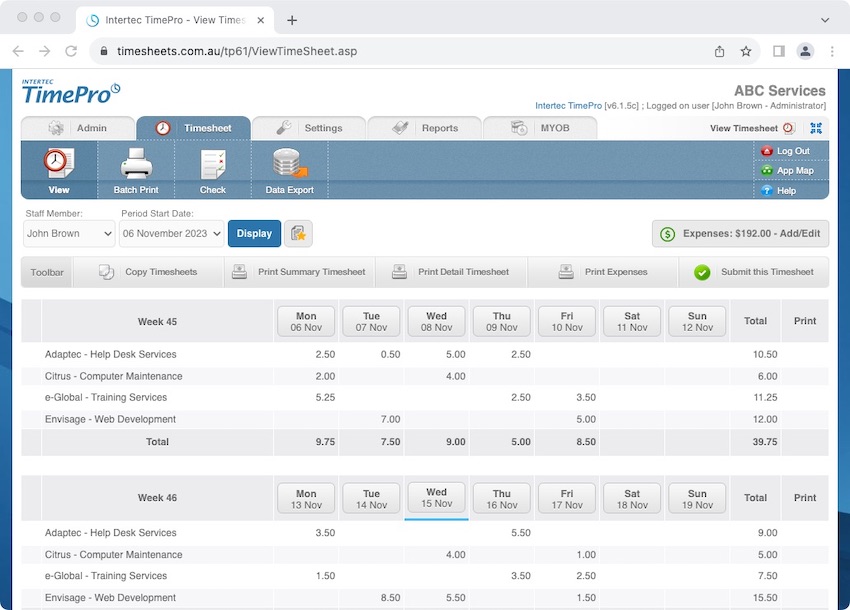
Task: Click the blue Help question icon
Action: [767, 190]
